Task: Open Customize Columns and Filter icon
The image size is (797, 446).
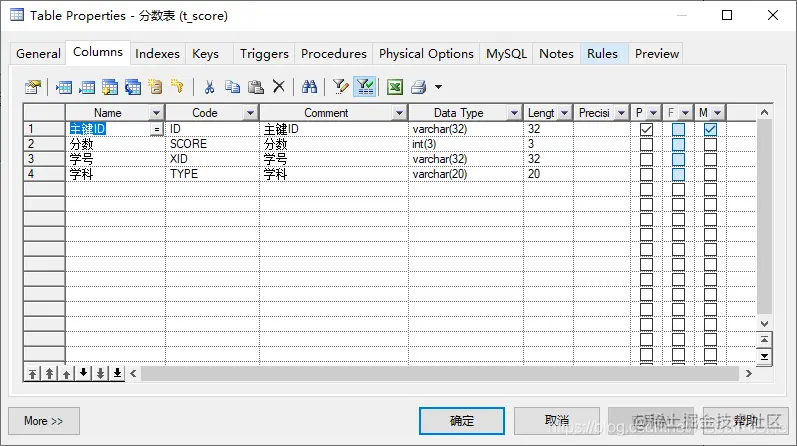Action: click(x=340, y=87)
